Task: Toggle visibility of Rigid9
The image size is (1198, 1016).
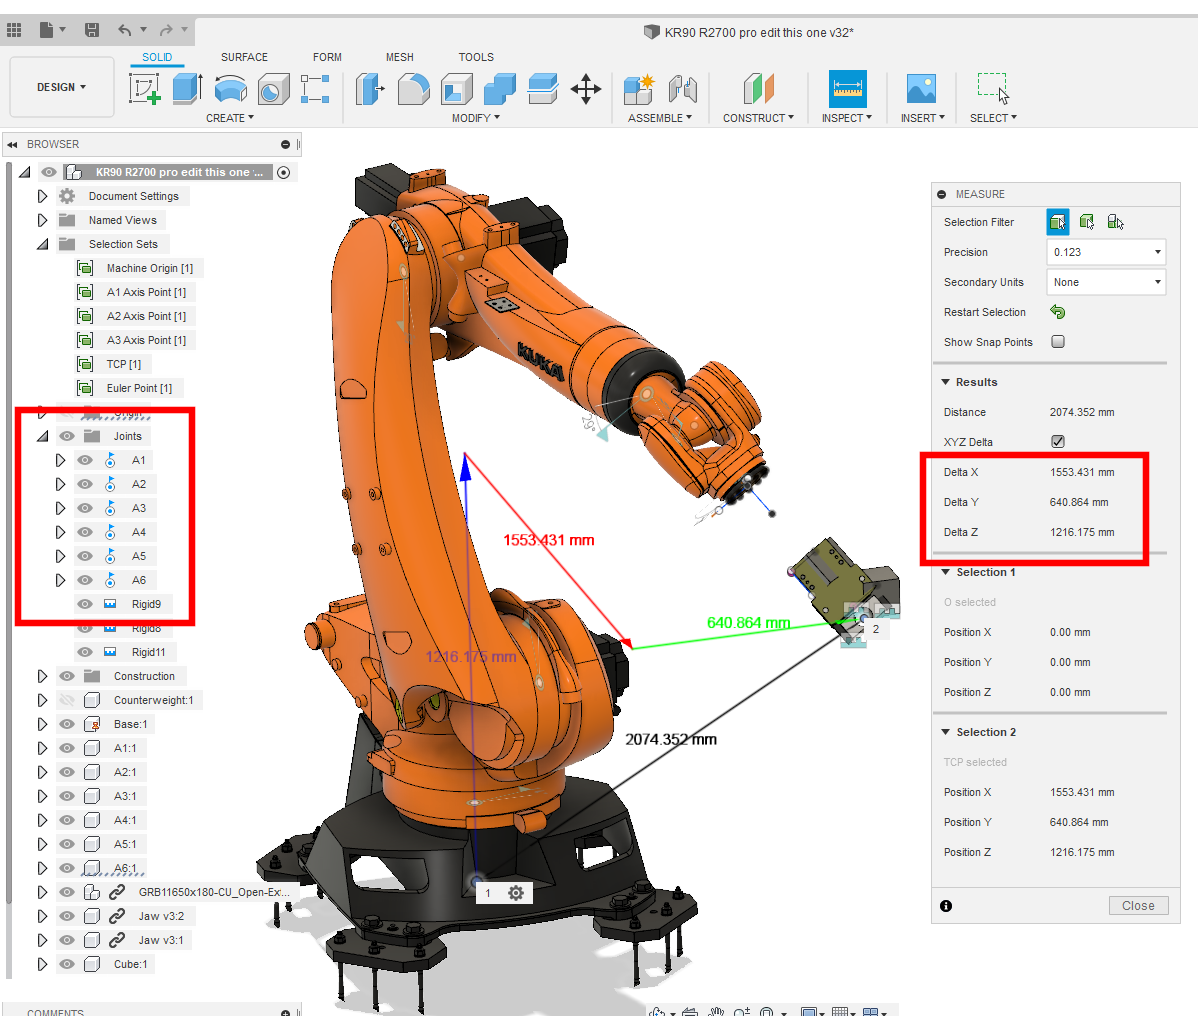Action: point(85,604)
